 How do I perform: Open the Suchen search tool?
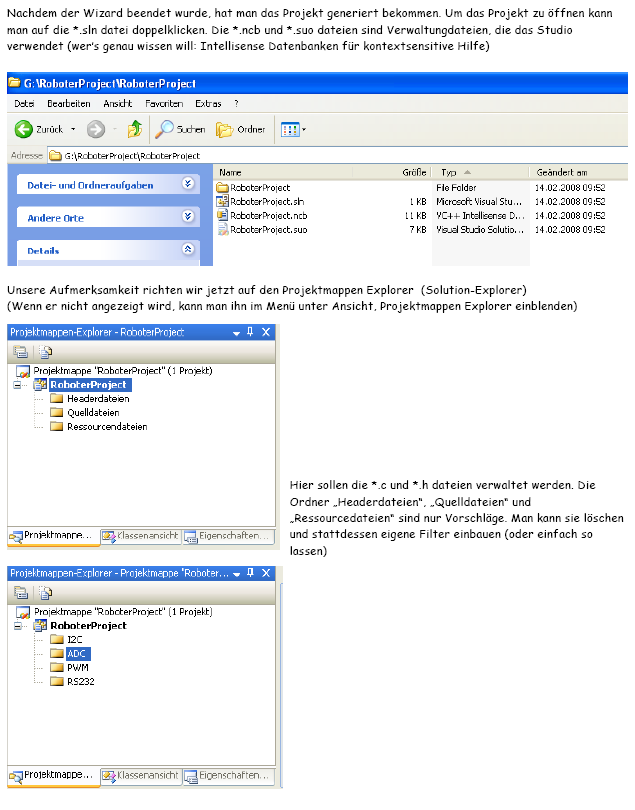pos(180,129)
